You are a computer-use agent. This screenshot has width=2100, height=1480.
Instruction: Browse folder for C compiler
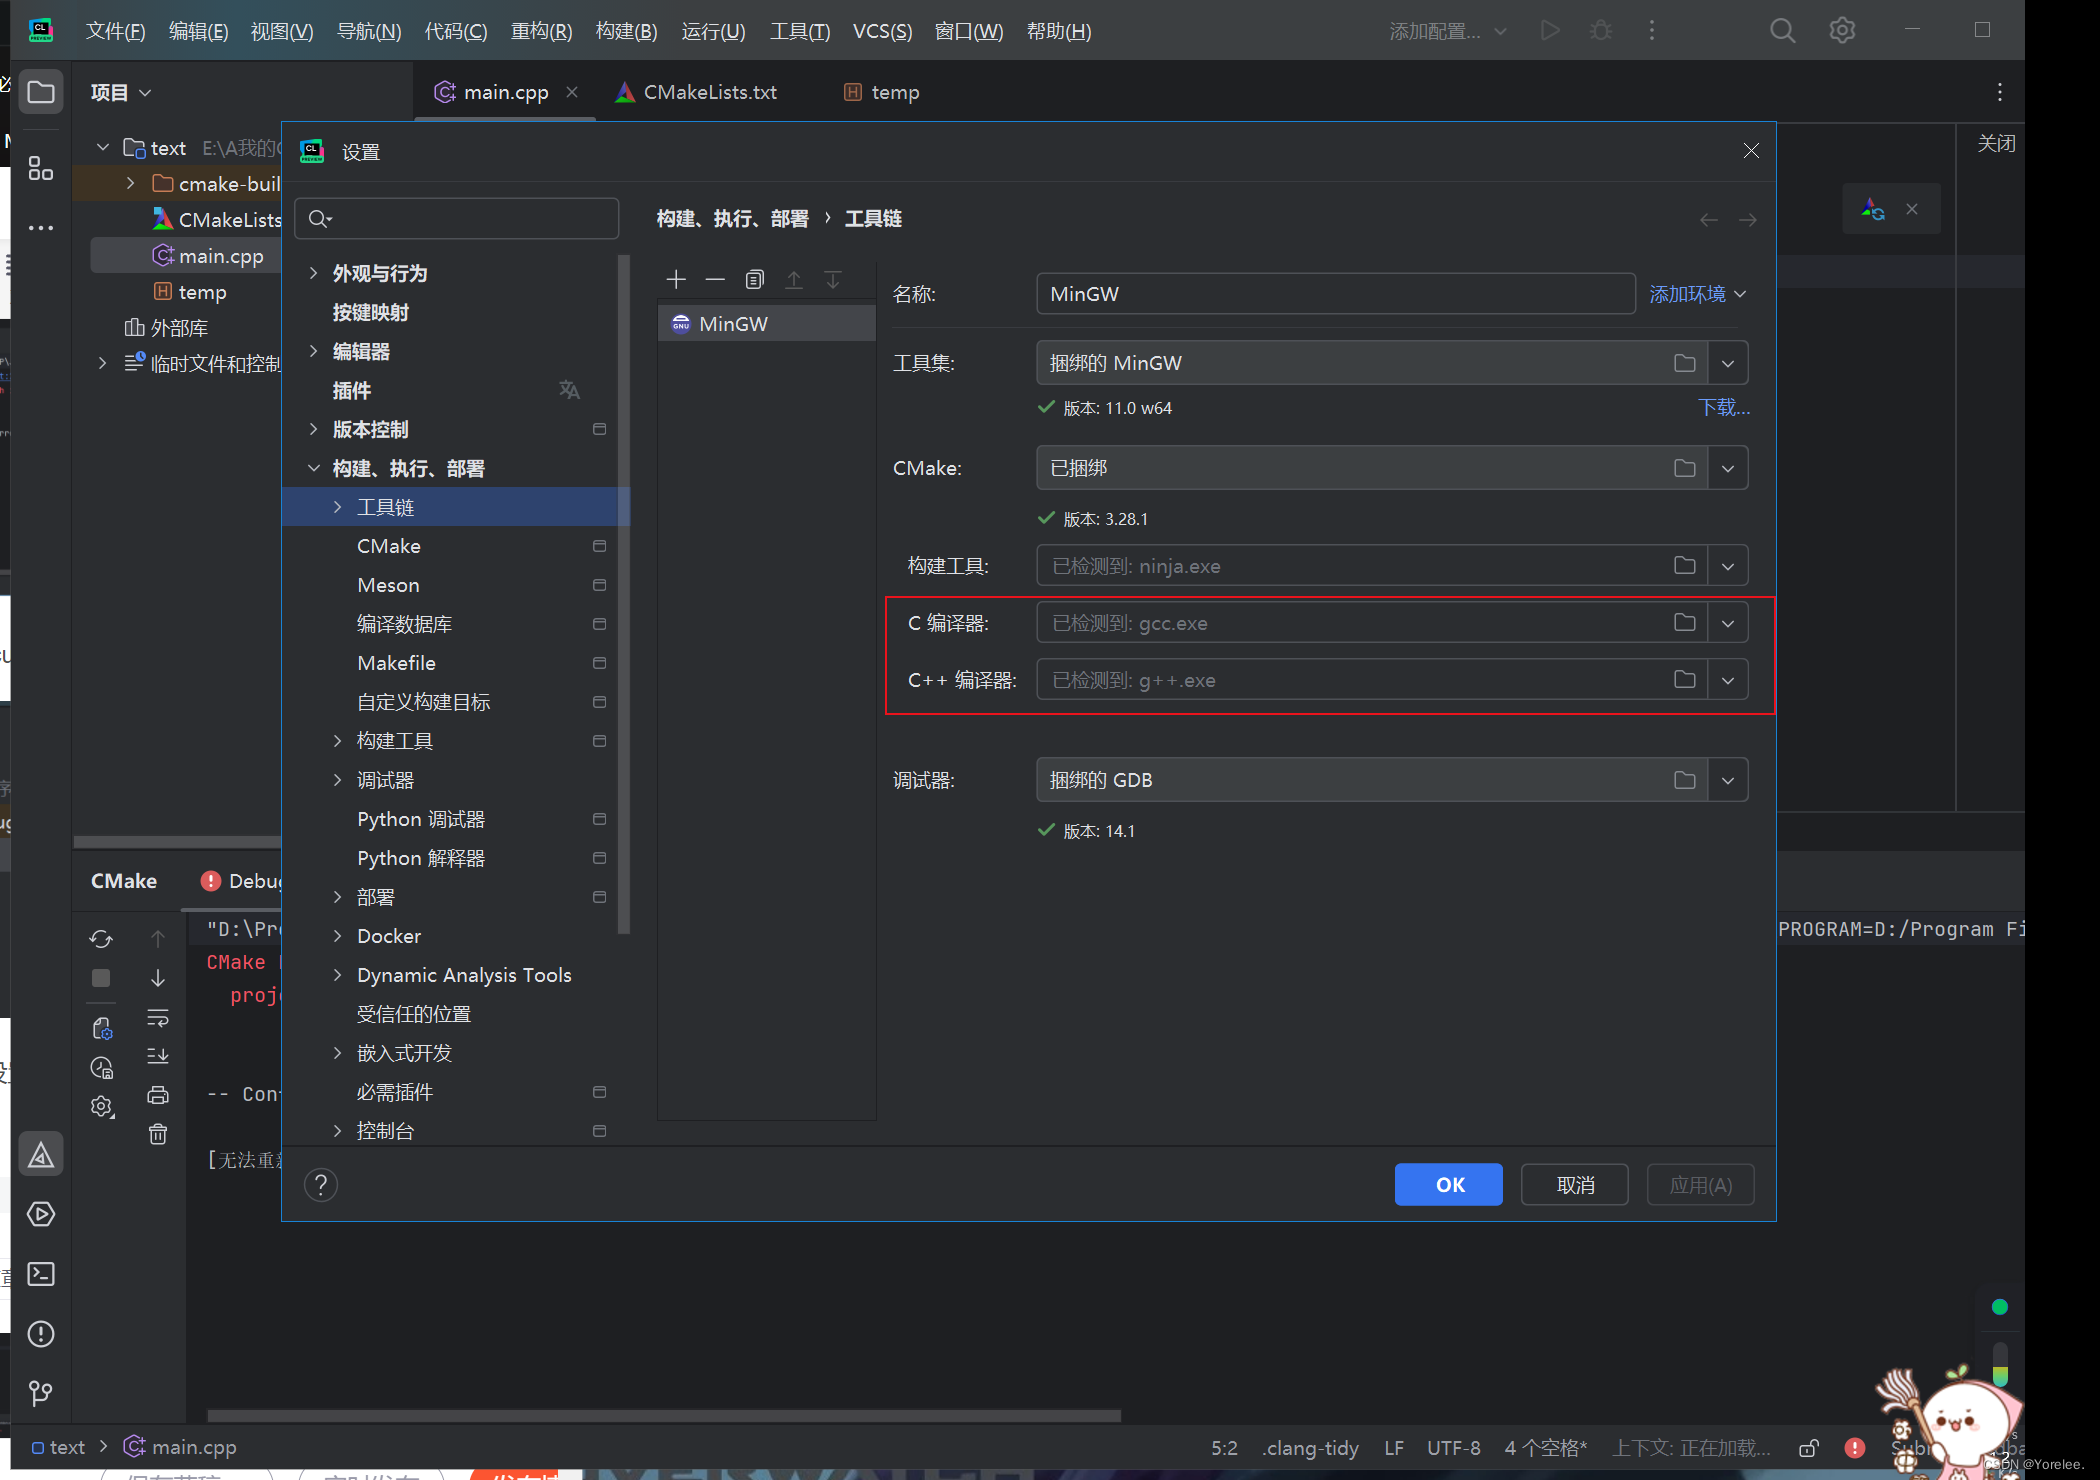click(1685, 623)
